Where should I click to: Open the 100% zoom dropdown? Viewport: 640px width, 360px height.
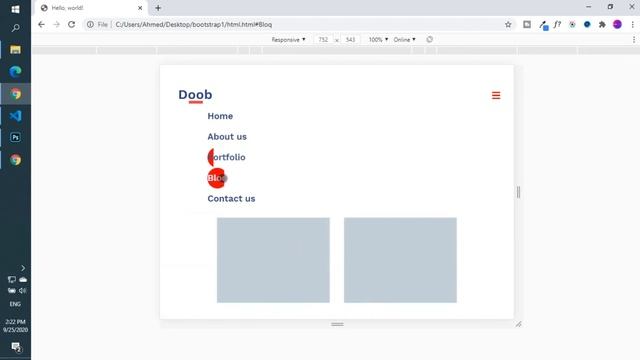tap(378, 40)
